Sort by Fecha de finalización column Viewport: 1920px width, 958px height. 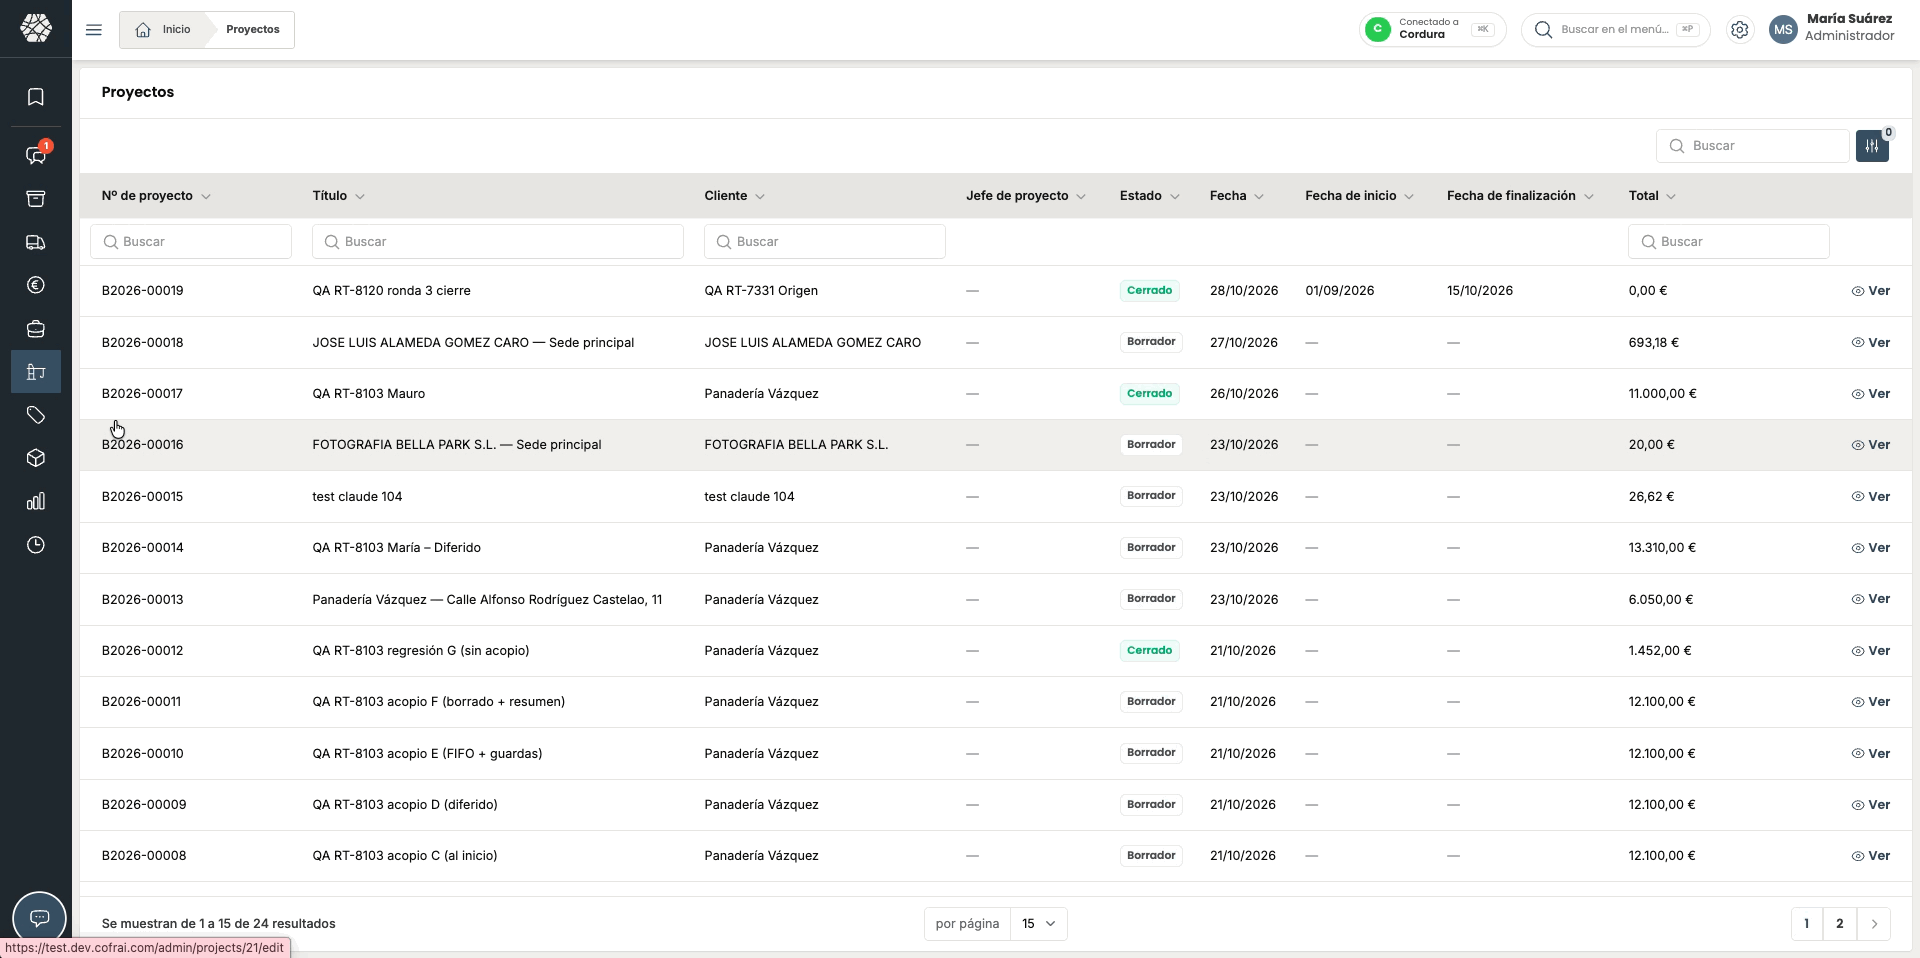1520,196
